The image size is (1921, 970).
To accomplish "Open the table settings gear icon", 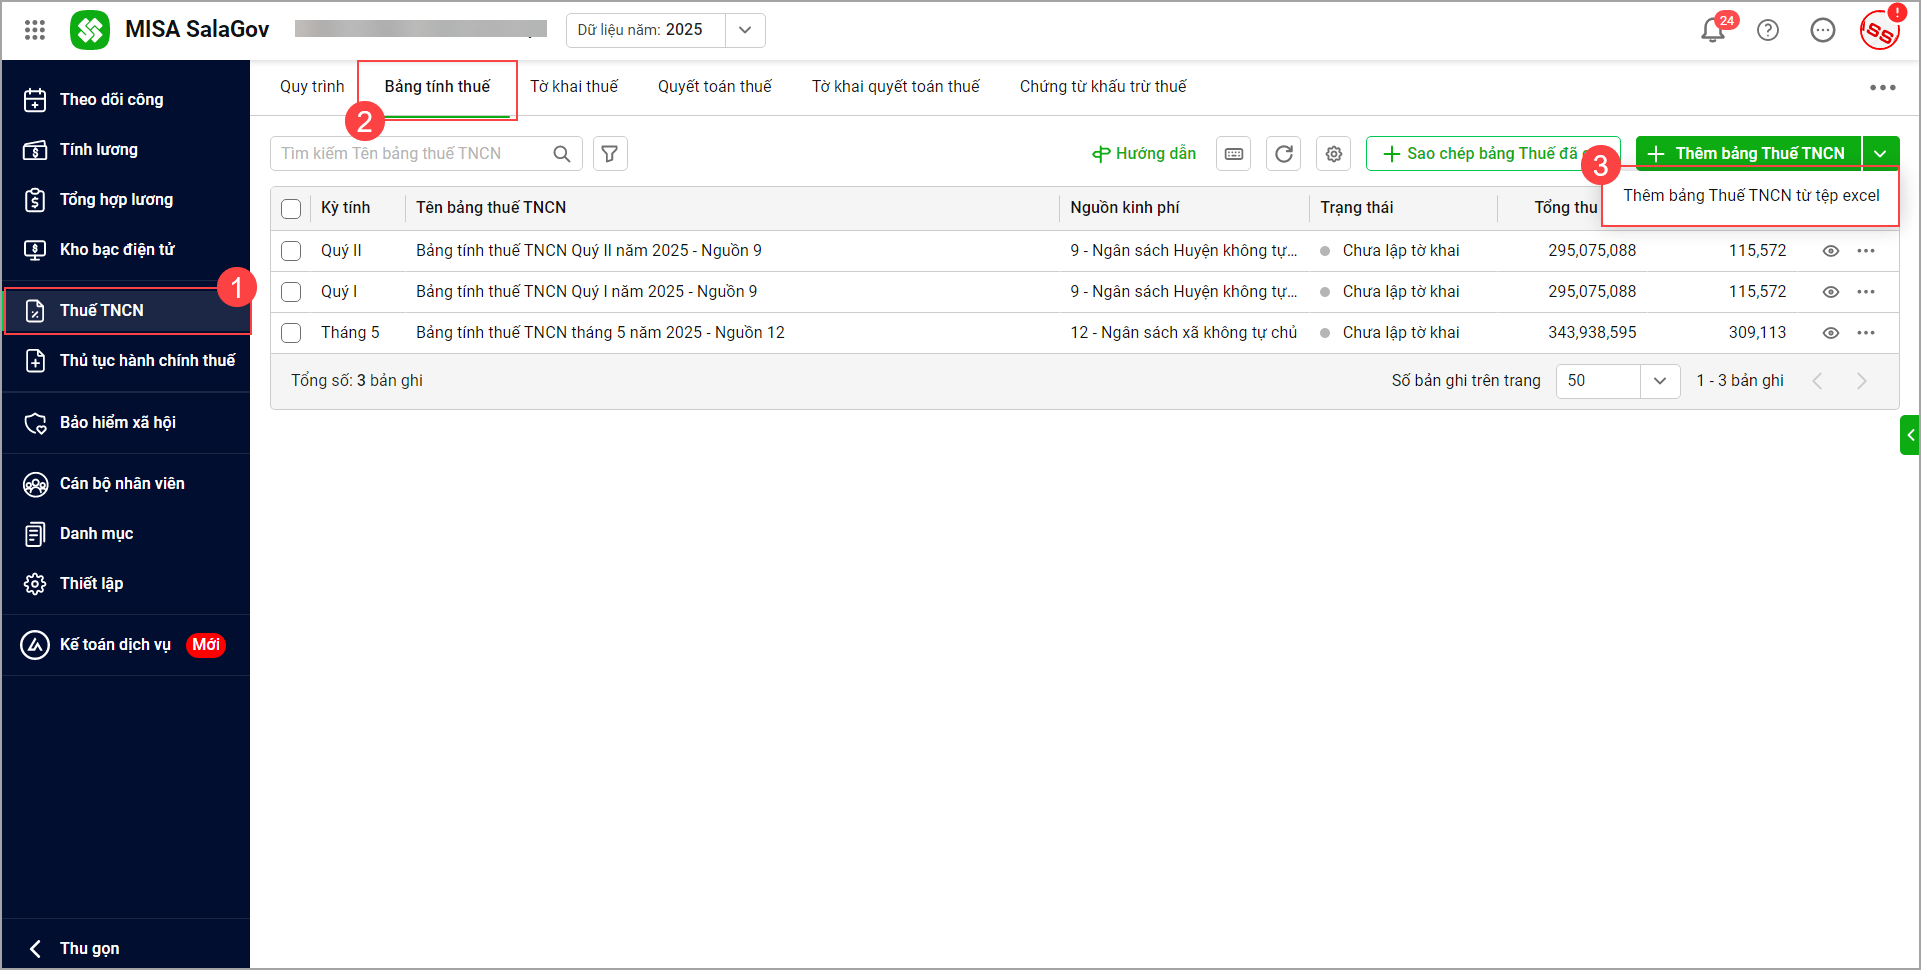I will click(1334, 154).
